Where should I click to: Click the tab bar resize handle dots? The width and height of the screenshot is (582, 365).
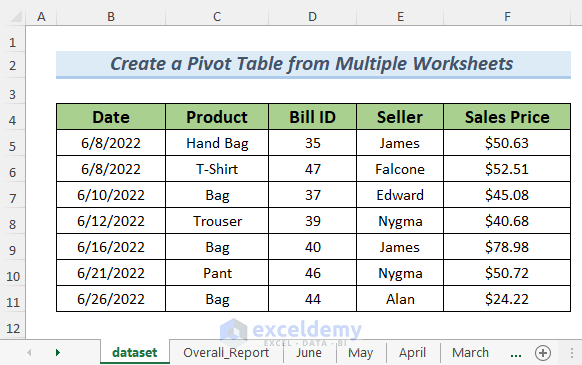click(572, 353)
